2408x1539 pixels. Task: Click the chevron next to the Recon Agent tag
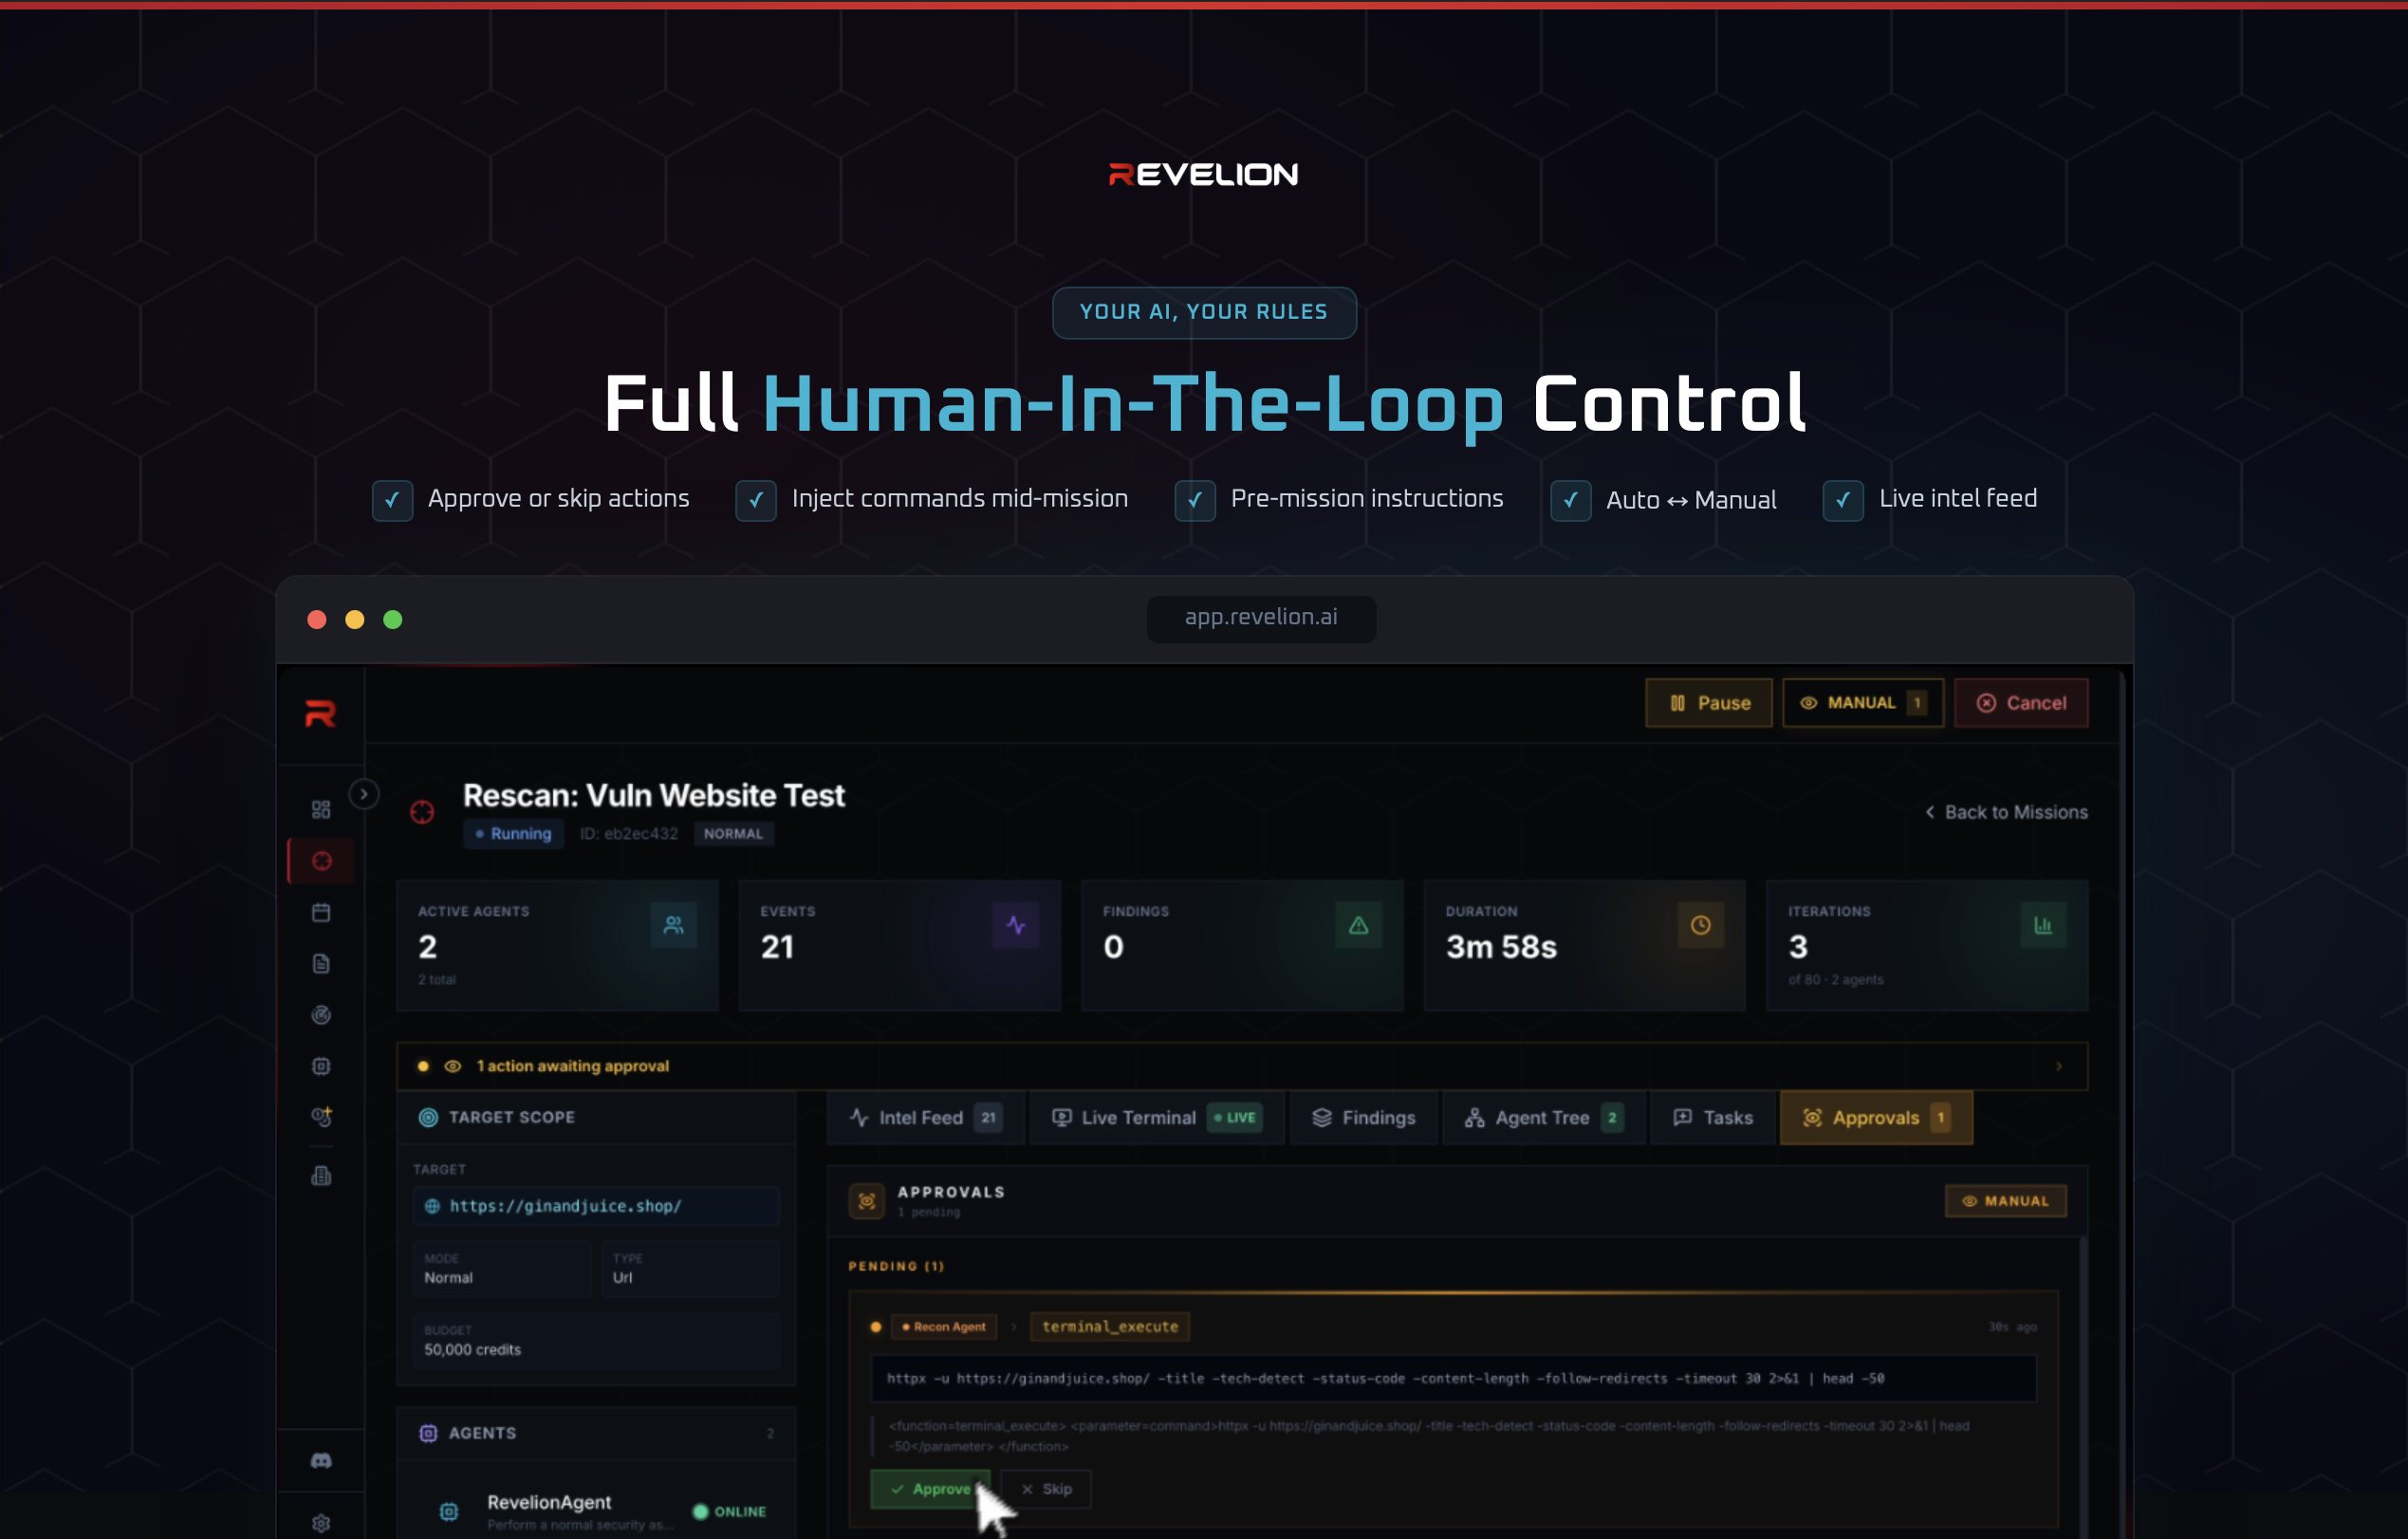(1013, 1327)
